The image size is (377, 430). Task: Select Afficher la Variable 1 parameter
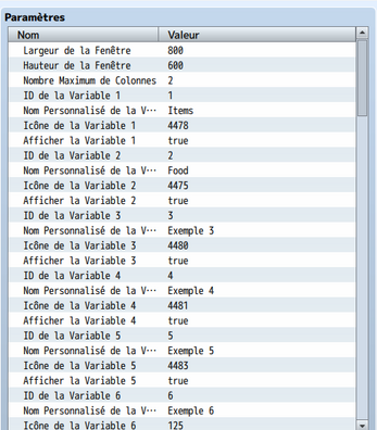[x=182, y=140]
